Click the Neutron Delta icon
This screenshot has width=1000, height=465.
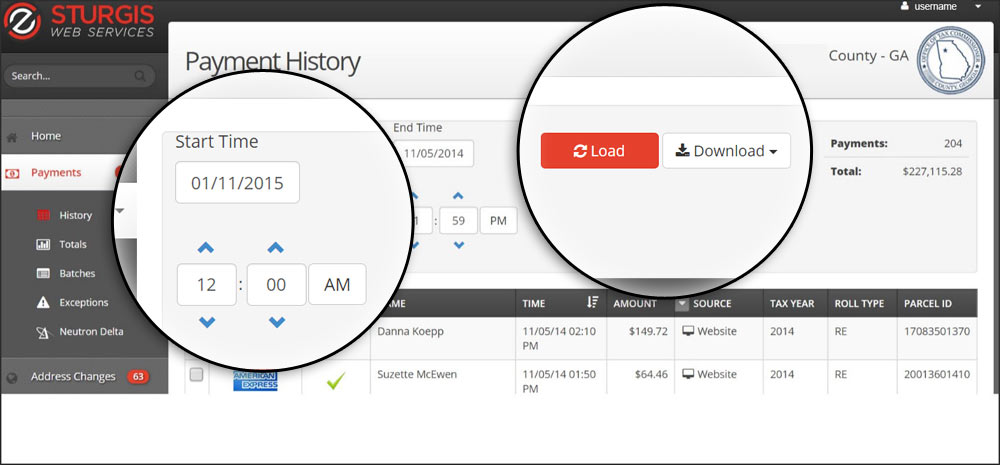(x=43, y=332)
